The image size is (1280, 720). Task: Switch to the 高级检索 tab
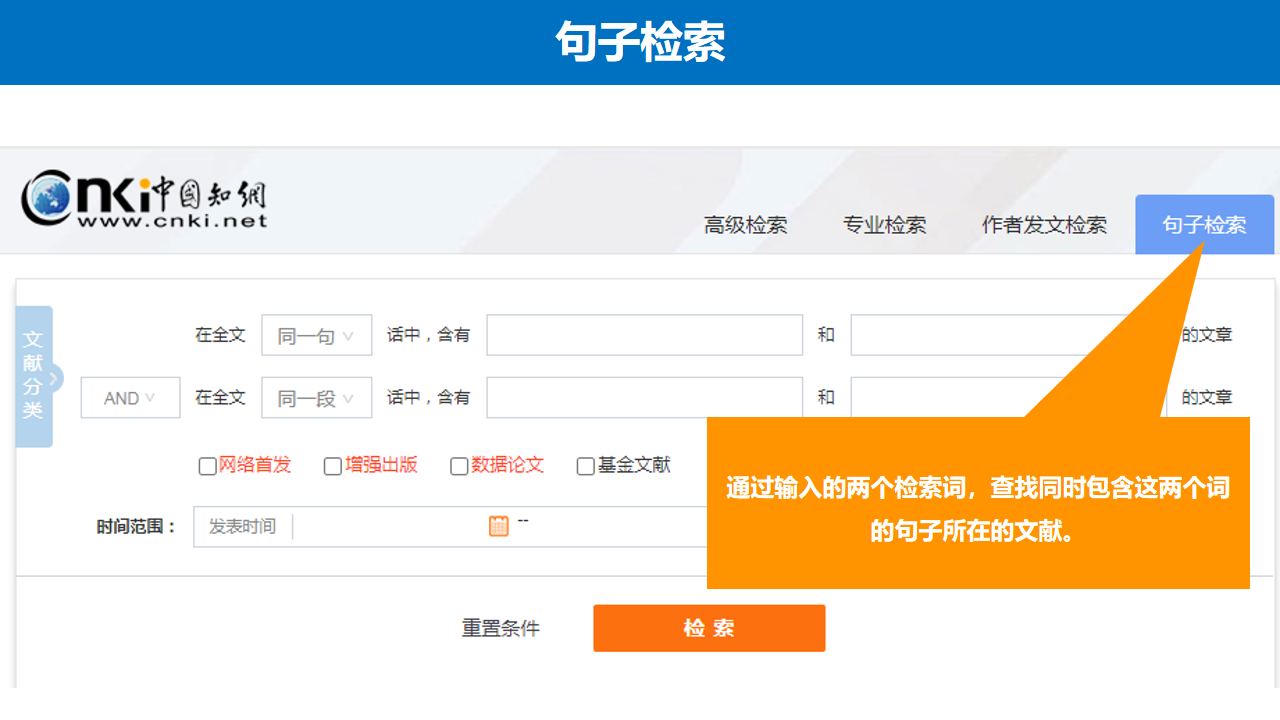click(x=745, y=225)
